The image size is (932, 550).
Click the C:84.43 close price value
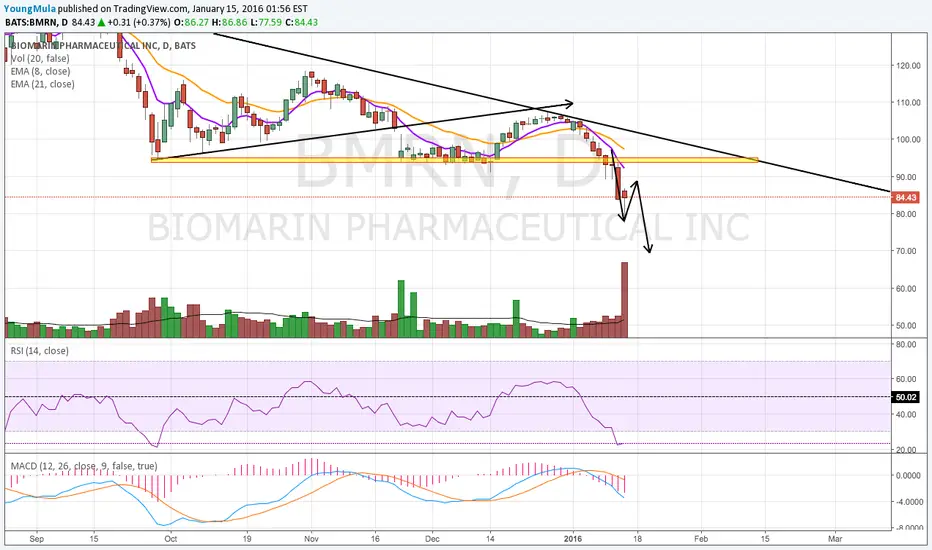click(x=301, y=22)
